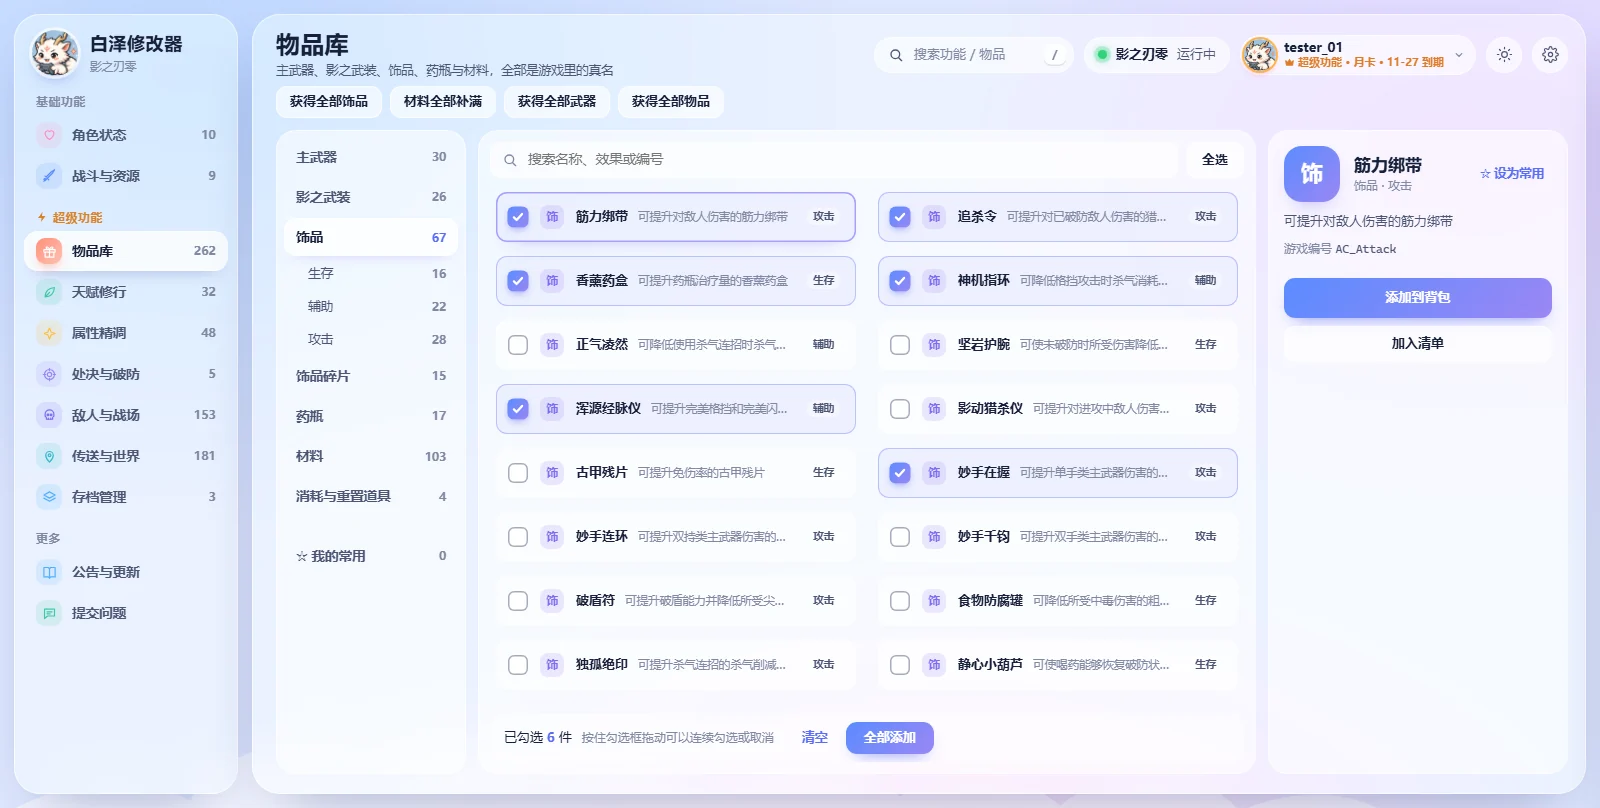Image resolution: width=1600 pixels, height=808 pixels.
Task: Uncheck the 香薰药盒 checkbox
Action: click(x=518, y=281)
